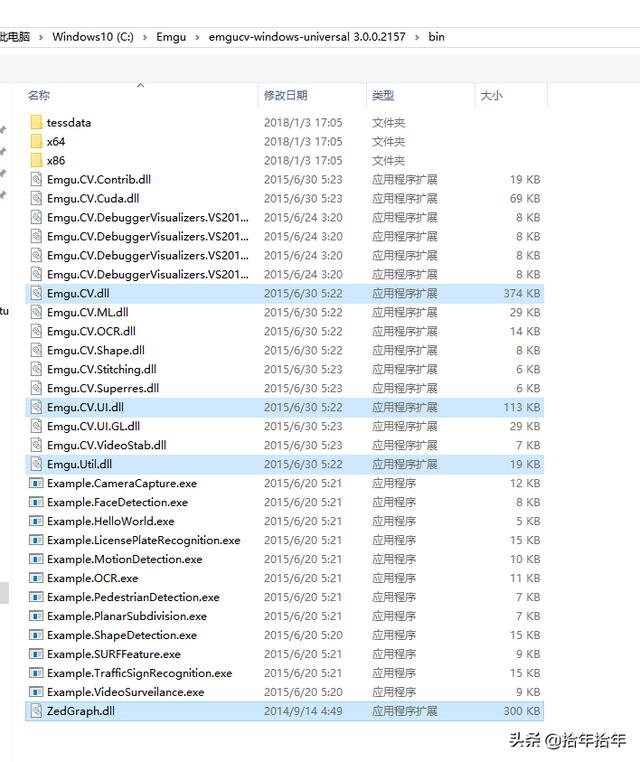Viewport: 640px width, 762px height.
Task: Navigate to Emgu folder in address bar
Action: [171, 37]
